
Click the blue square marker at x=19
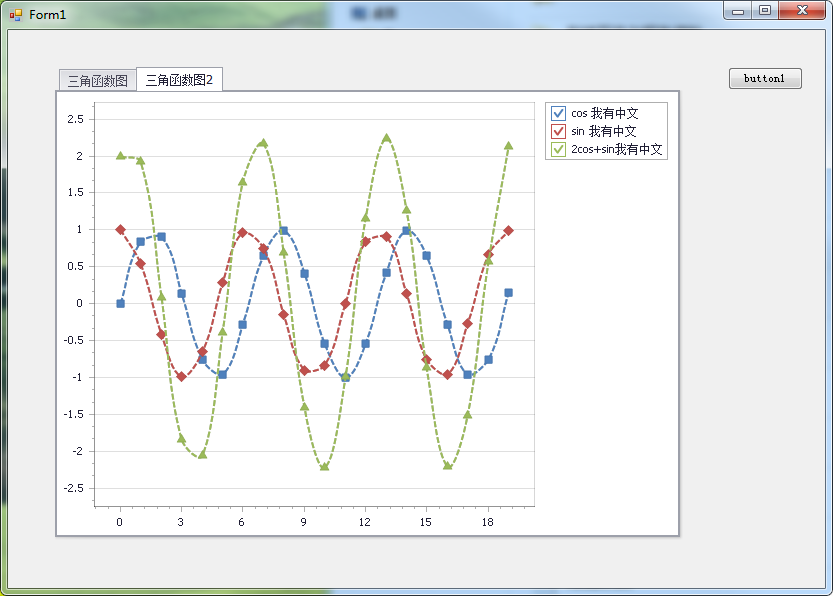click(x=508, y=293)
